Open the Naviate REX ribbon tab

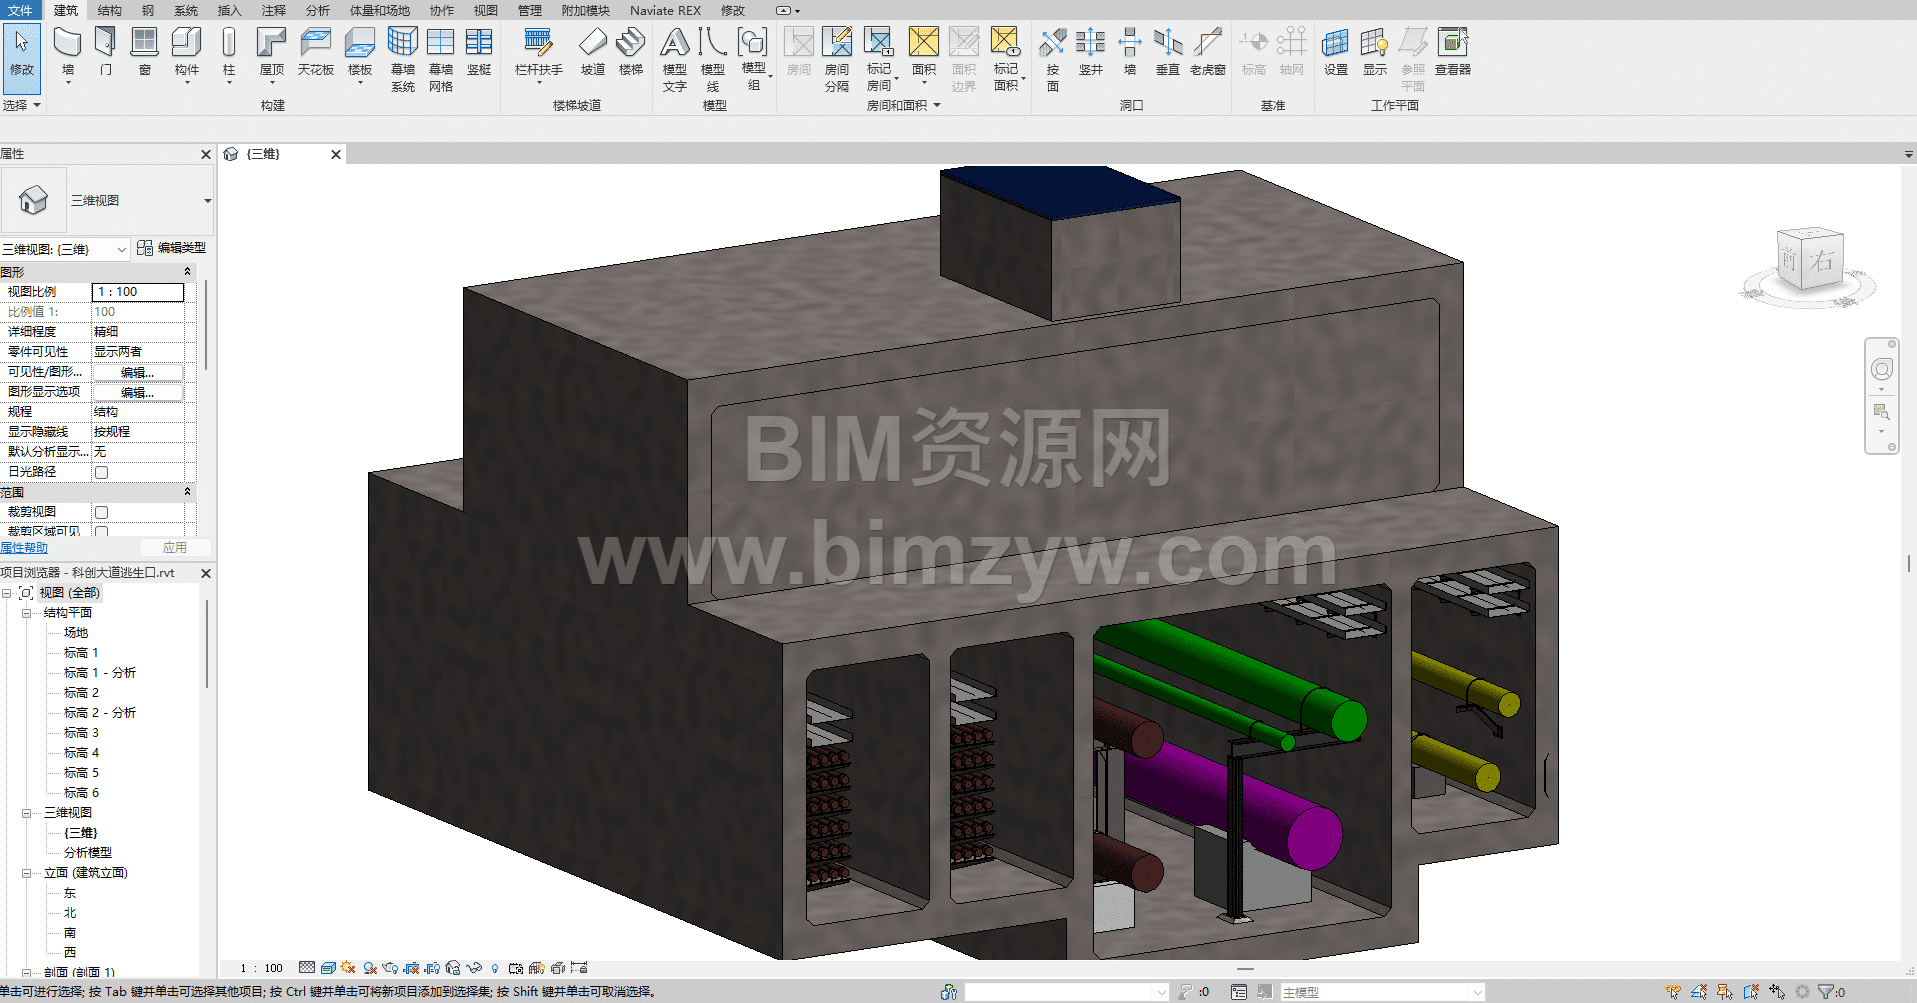[x=665, y=10]
